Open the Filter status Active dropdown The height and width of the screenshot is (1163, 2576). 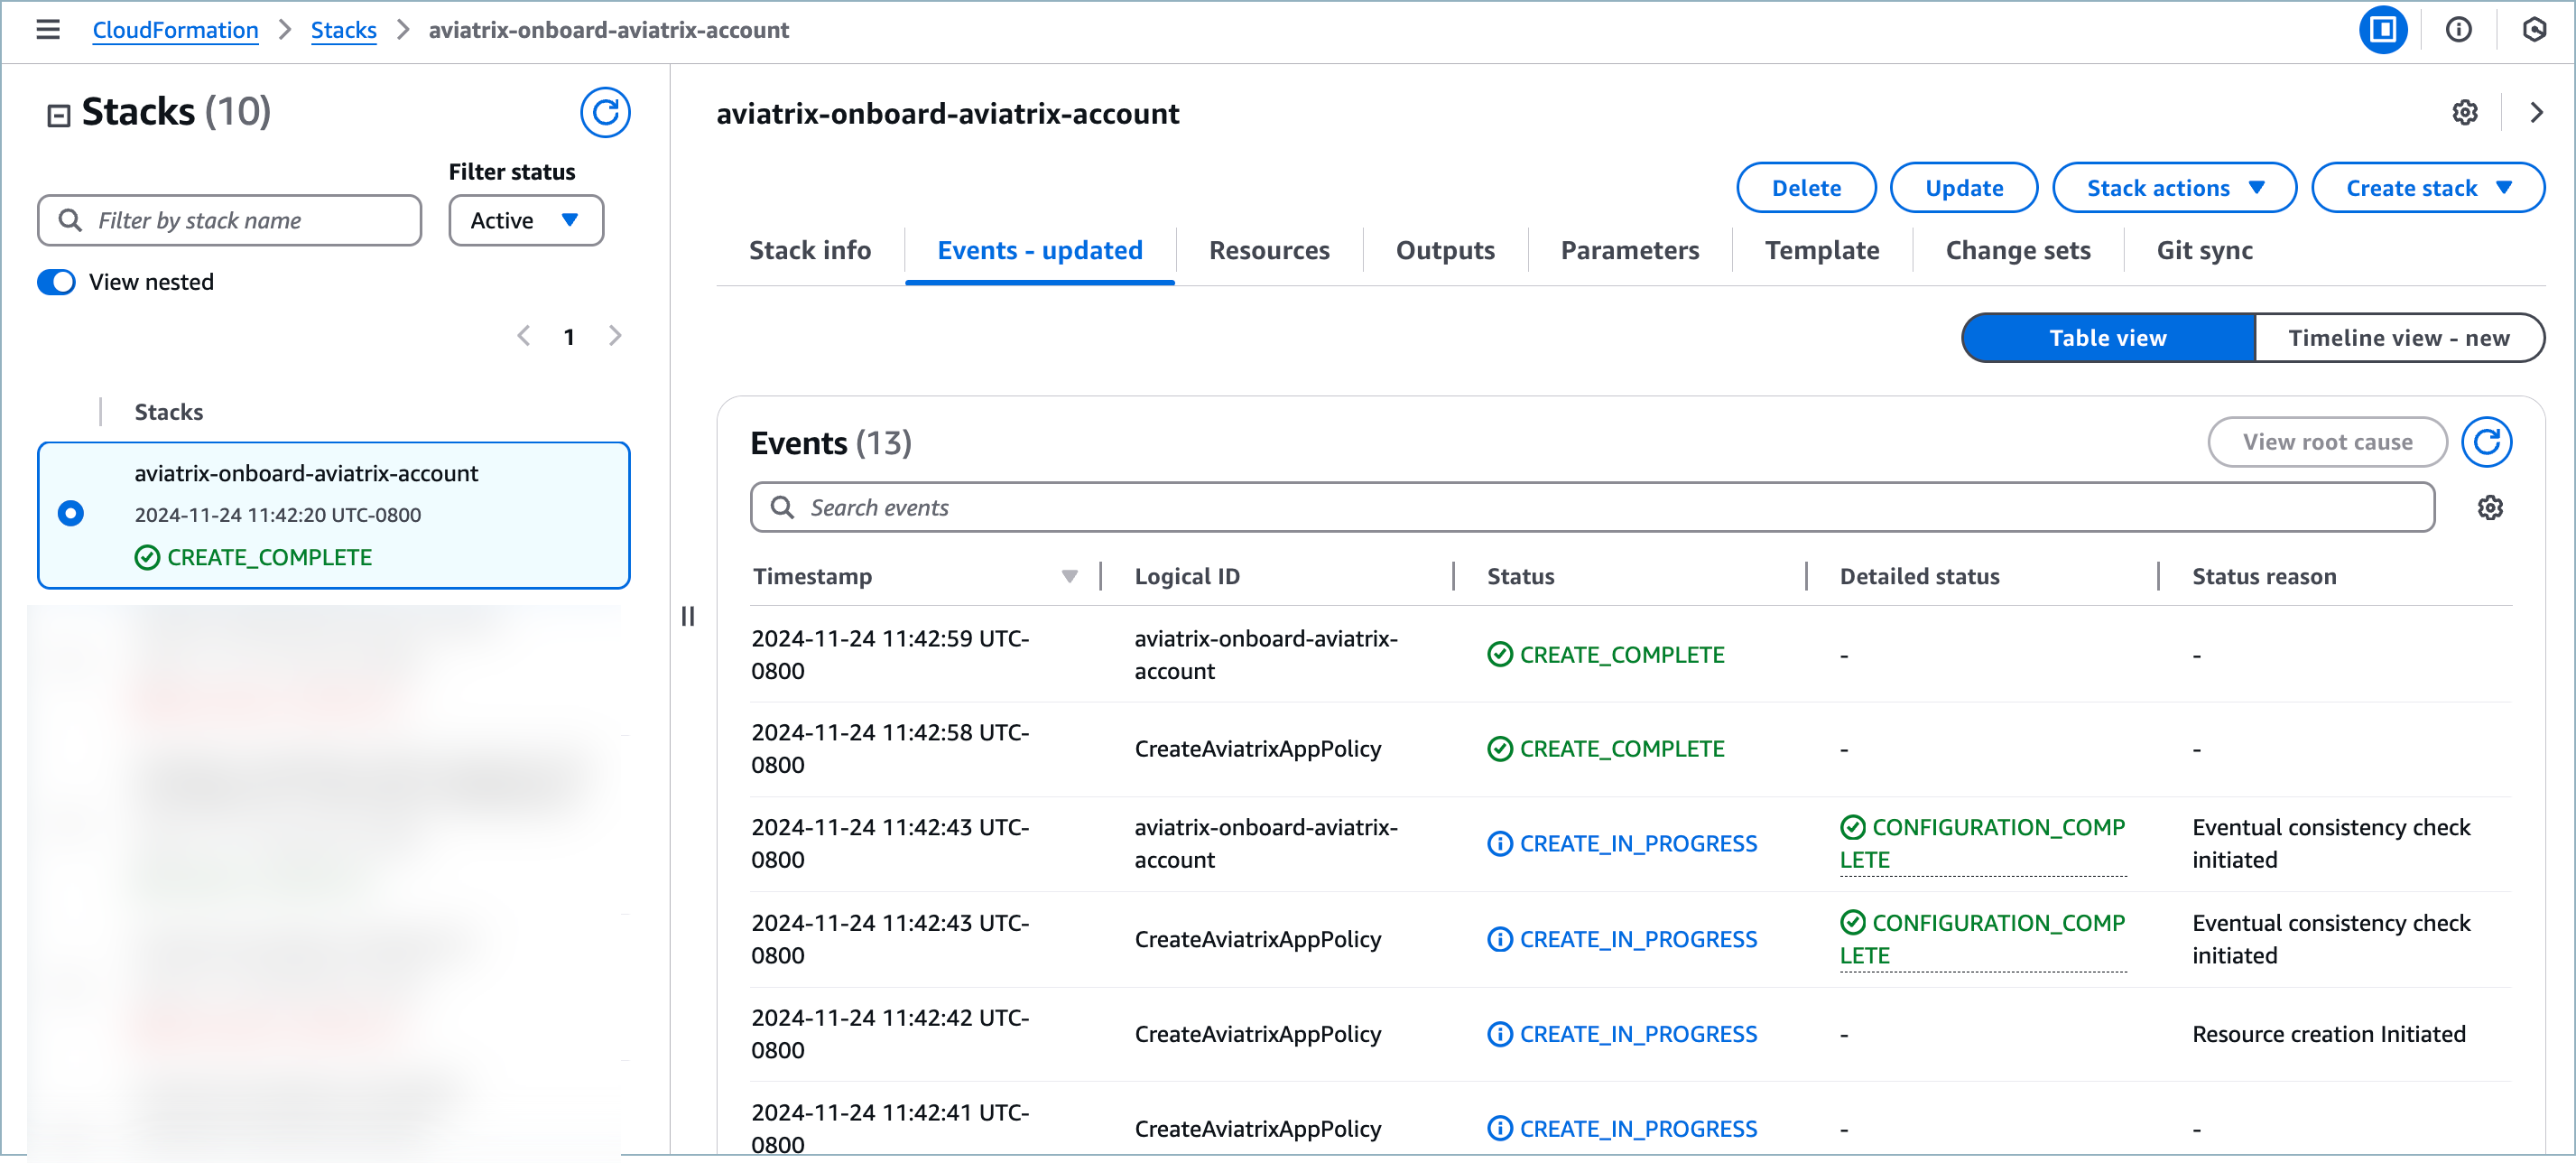point(525,220)
